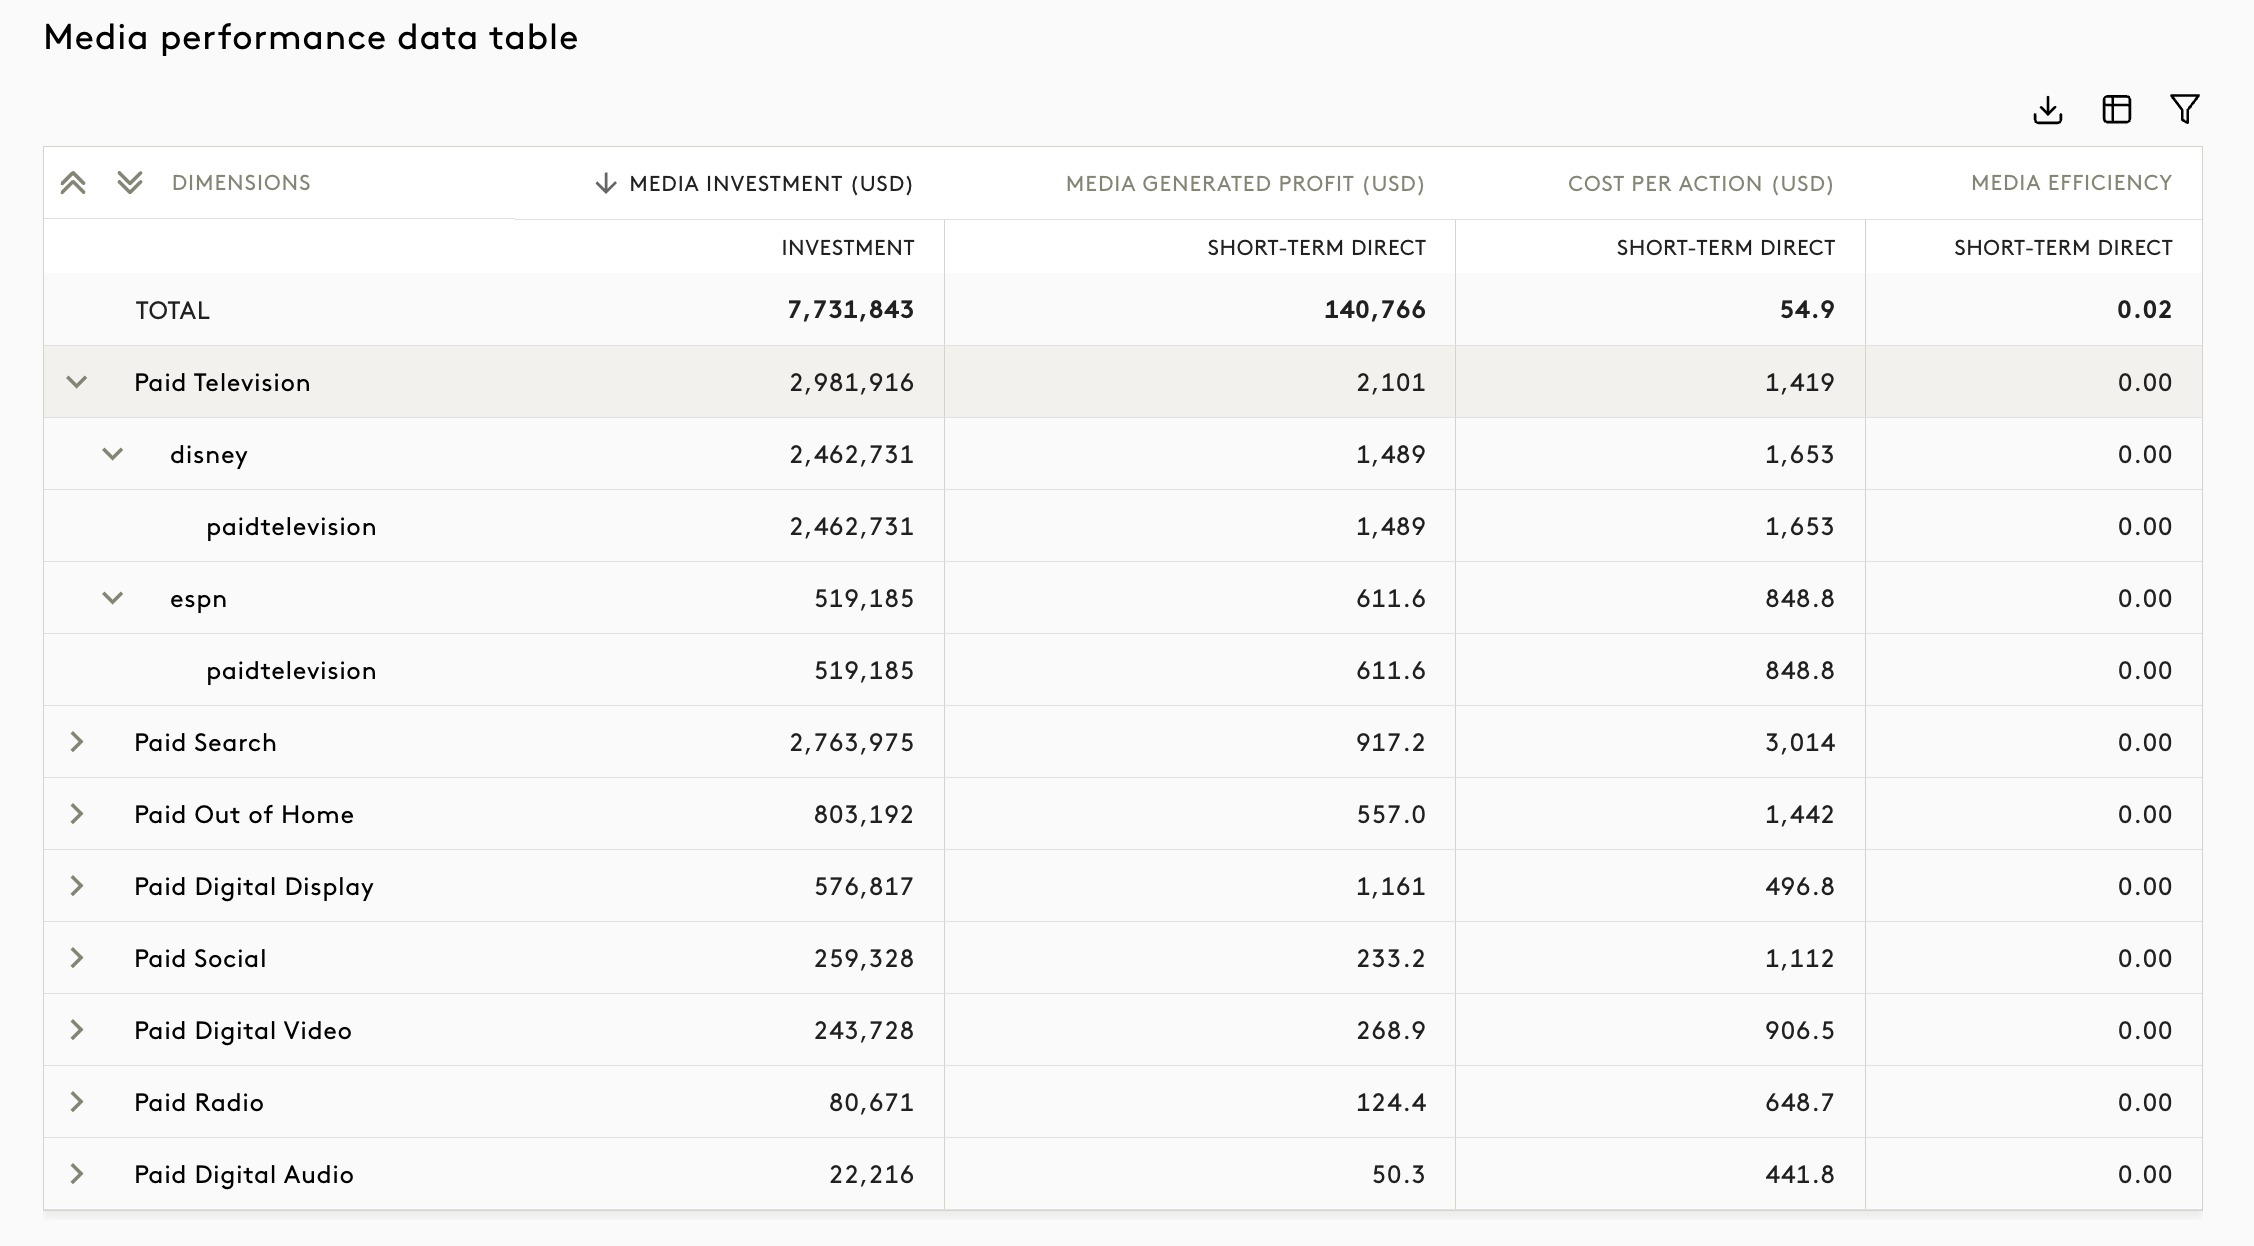Select the Investment sub-header
The width and height of the screenshot is (2254, 1246).
pyautogui.click(x=848, y=248)
